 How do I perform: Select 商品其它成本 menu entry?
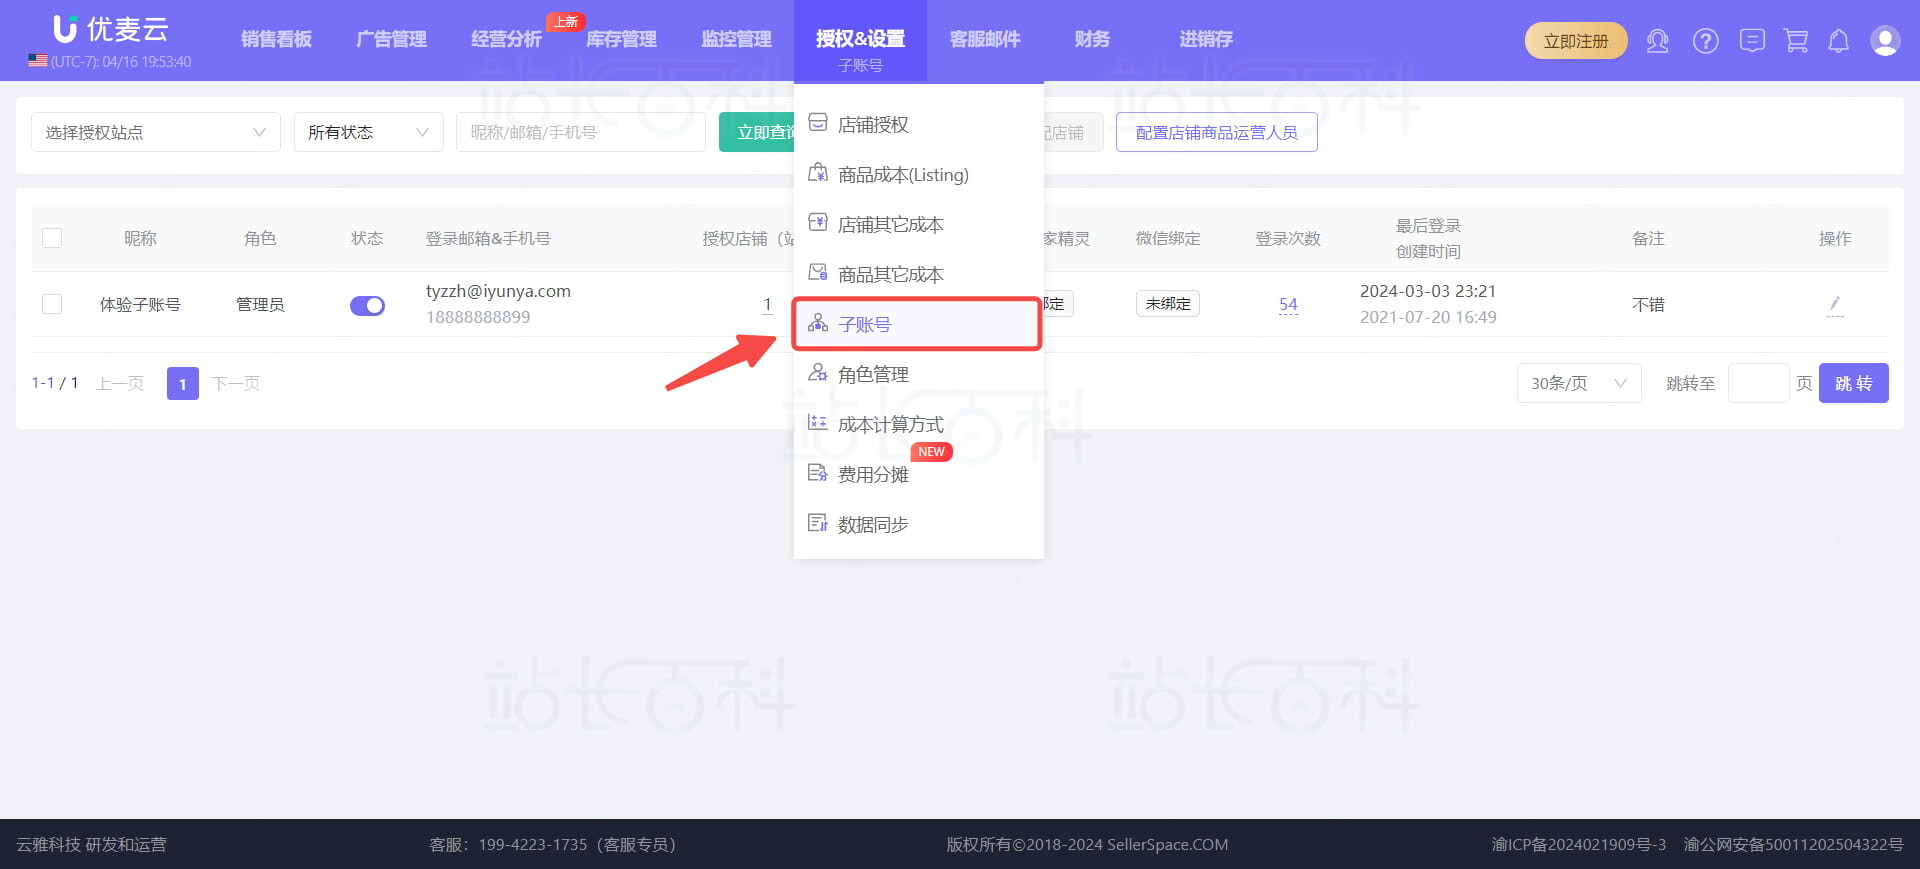point(919,274)
